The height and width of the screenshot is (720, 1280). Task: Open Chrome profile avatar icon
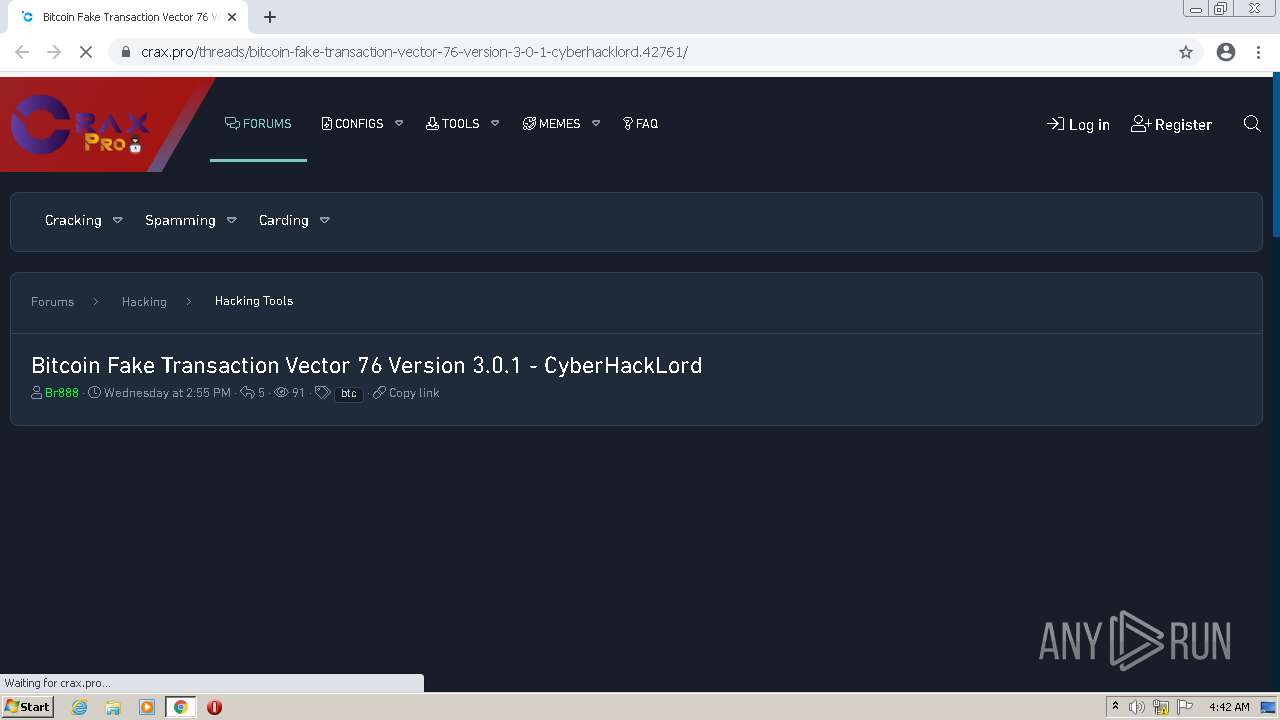pos(1226,52)
